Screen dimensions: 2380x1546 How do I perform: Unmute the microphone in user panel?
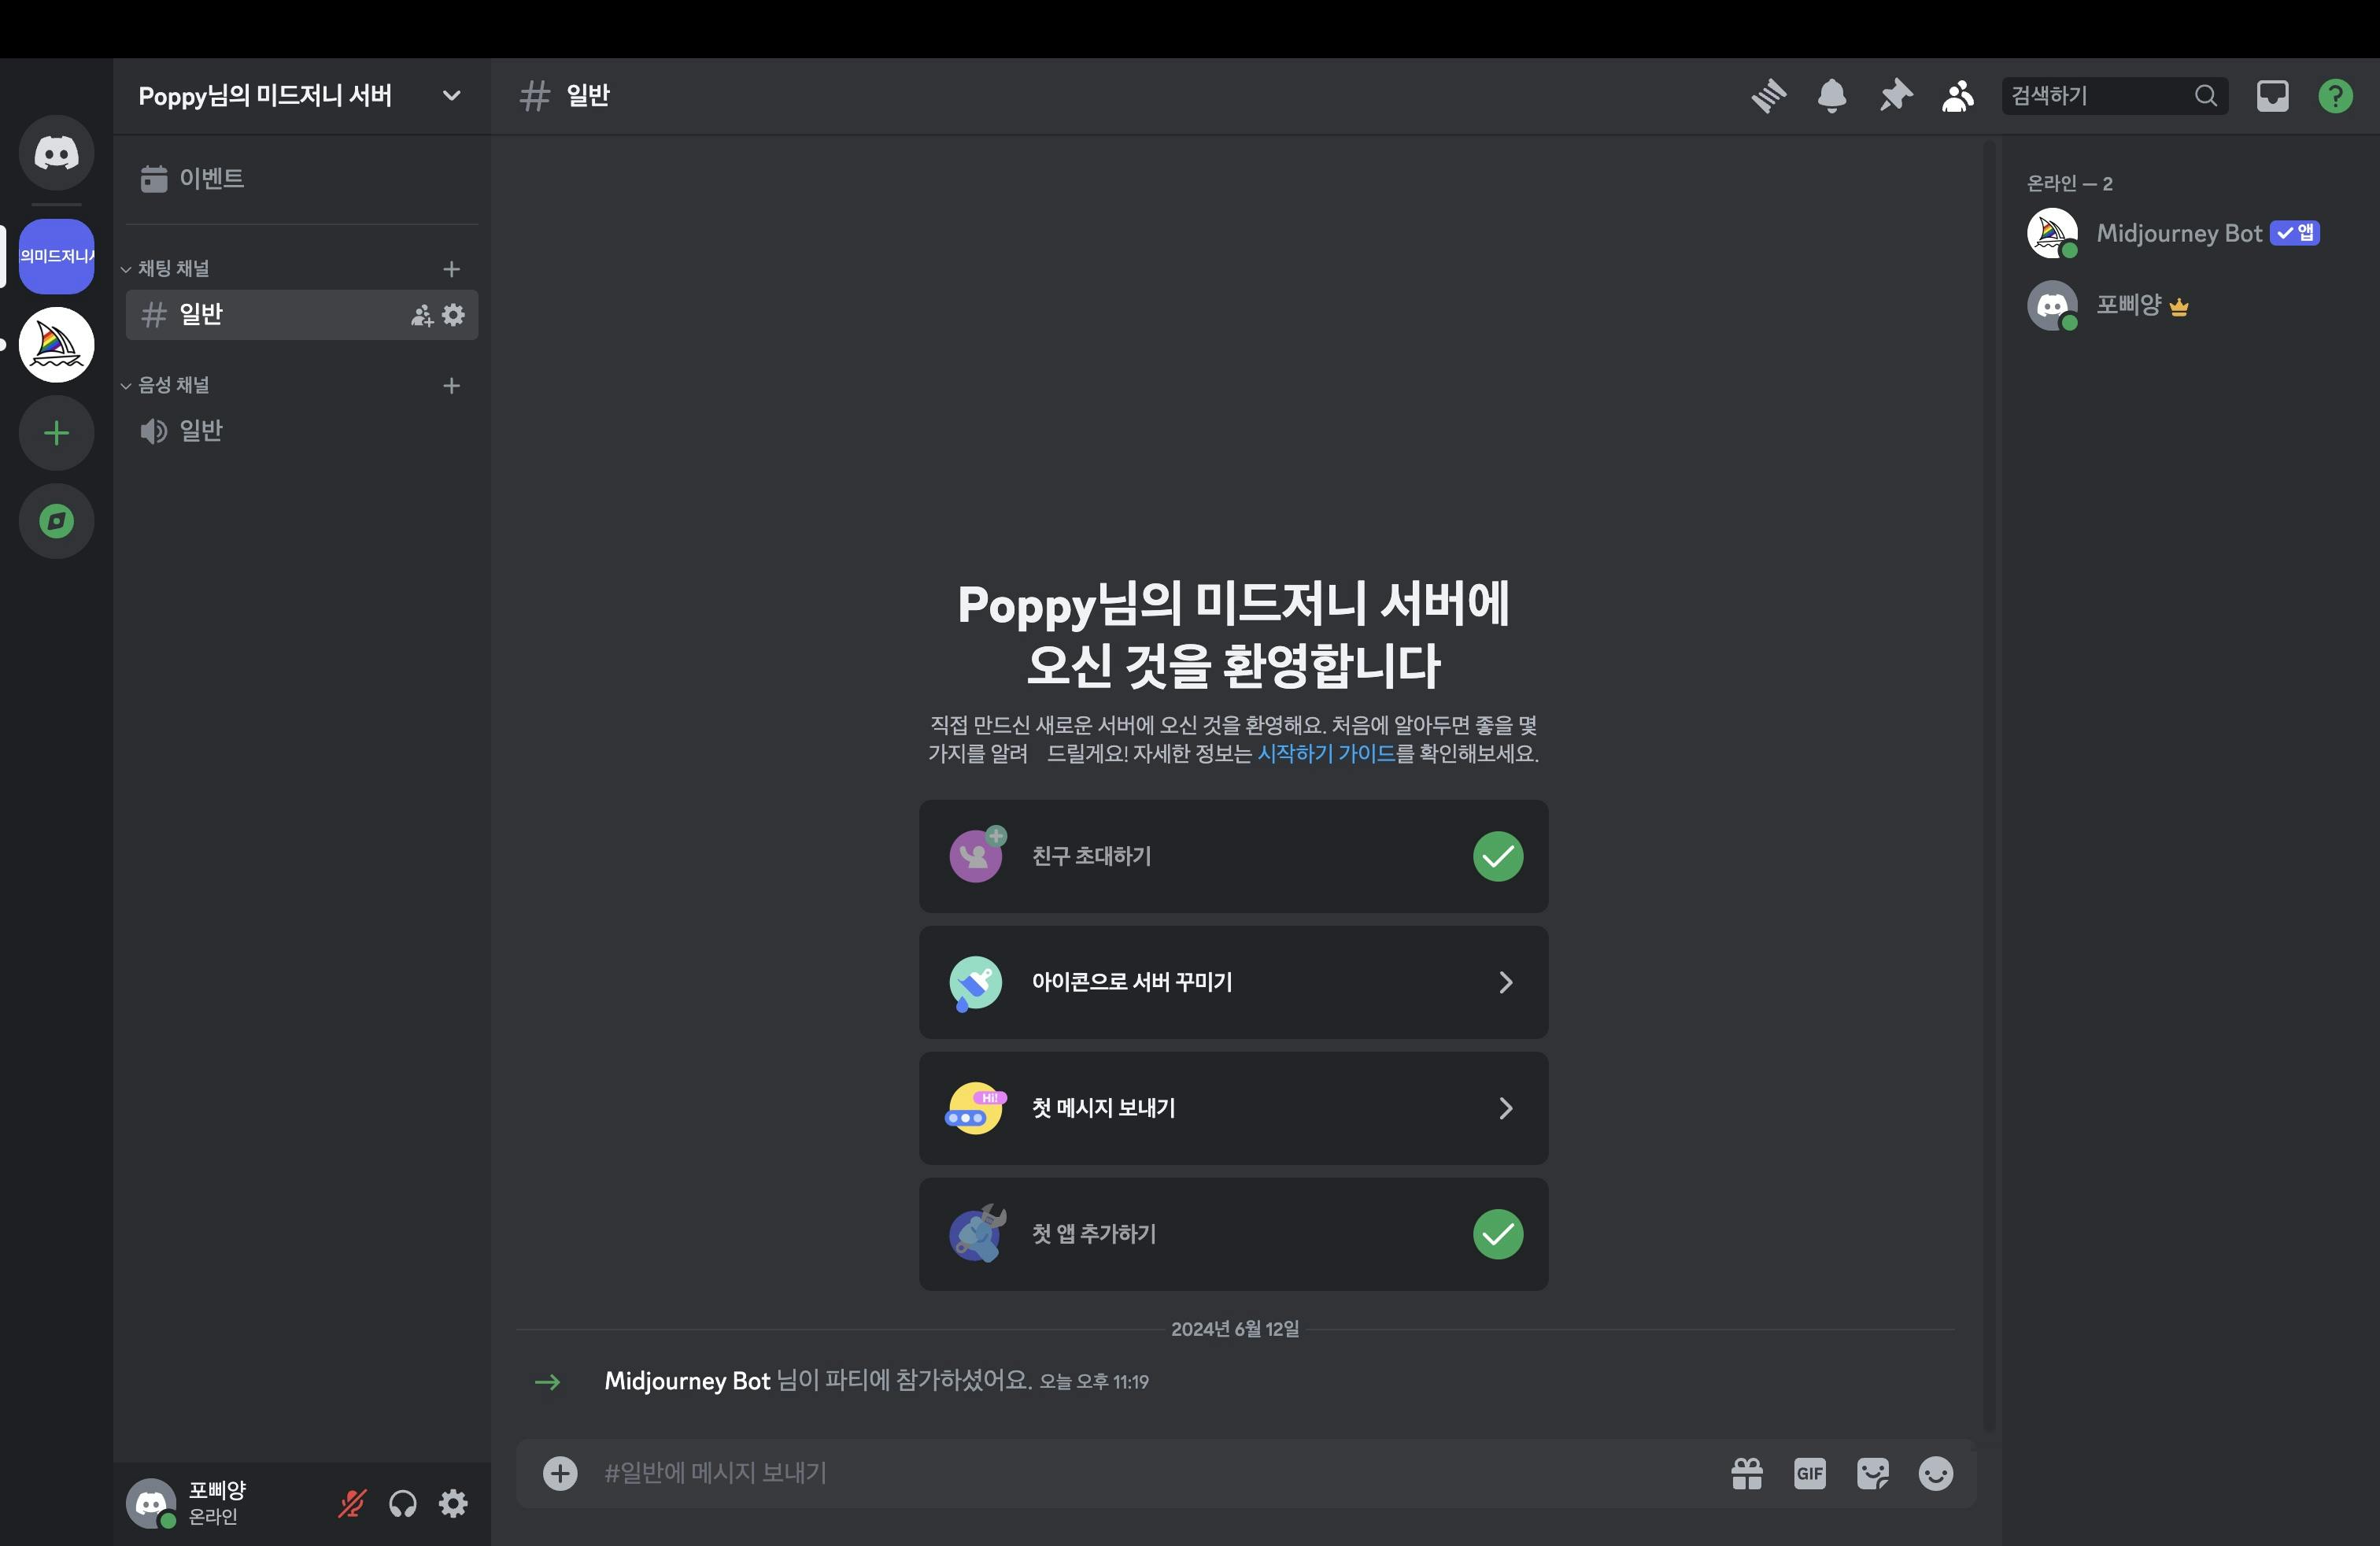(351, 1503)
